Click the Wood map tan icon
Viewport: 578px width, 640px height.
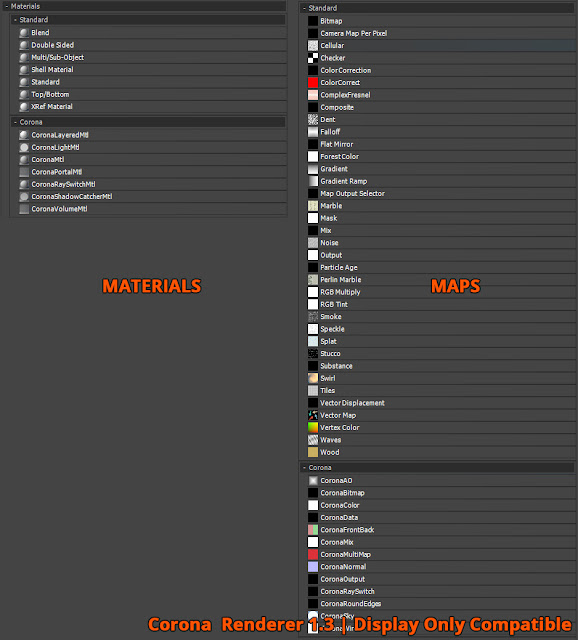coord(313,452)
